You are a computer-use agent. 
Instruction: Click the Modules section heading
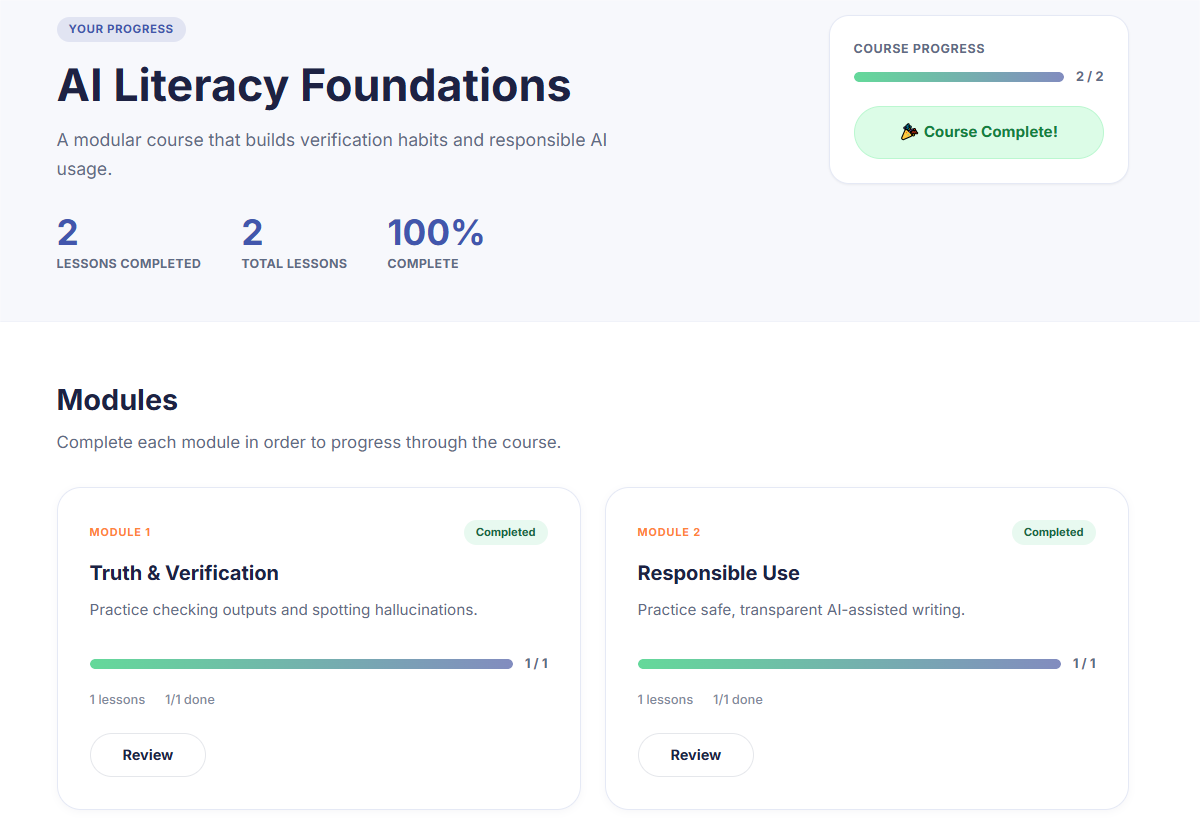pos(117,400)
